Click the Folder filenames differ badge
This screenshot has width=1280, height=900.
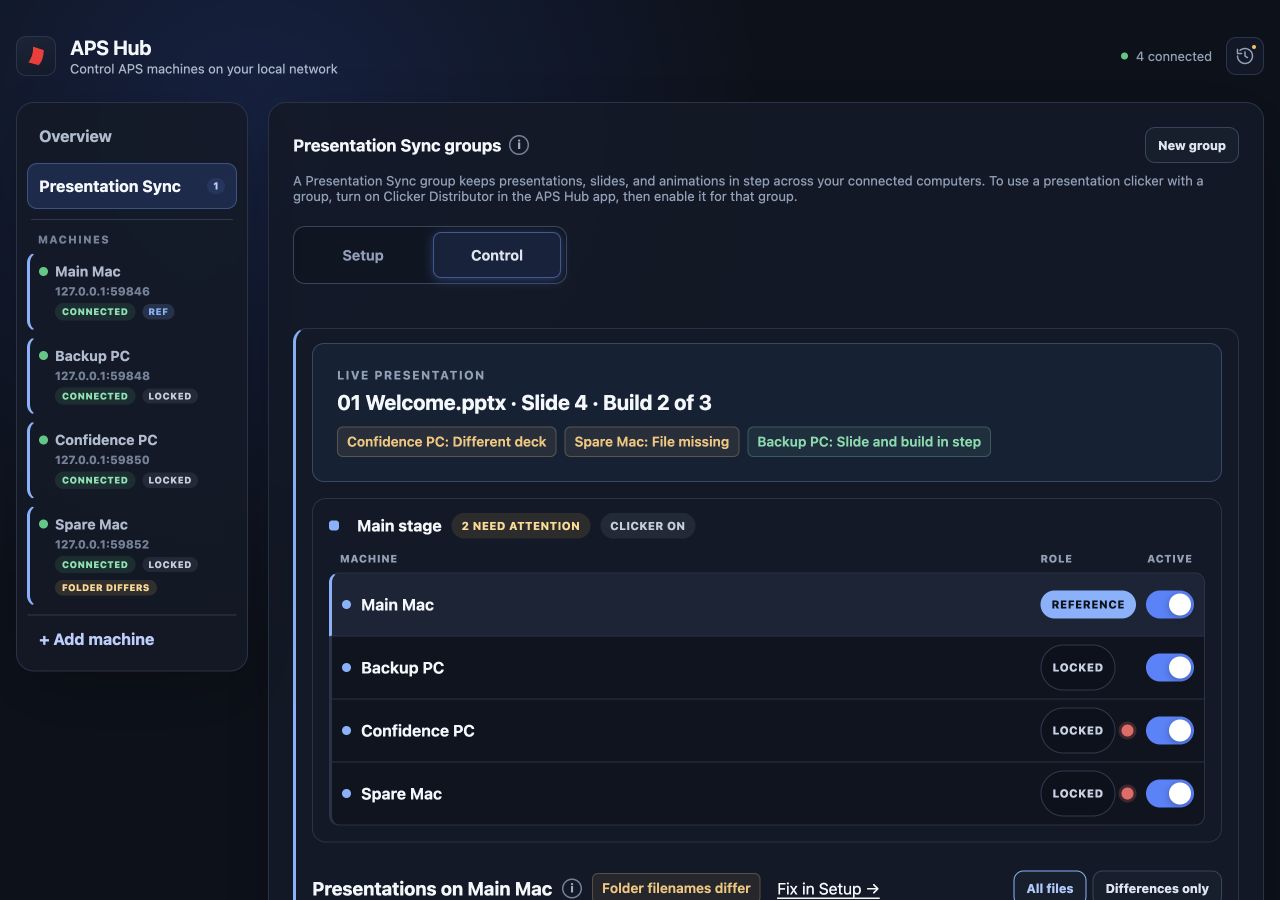[676, 888]
